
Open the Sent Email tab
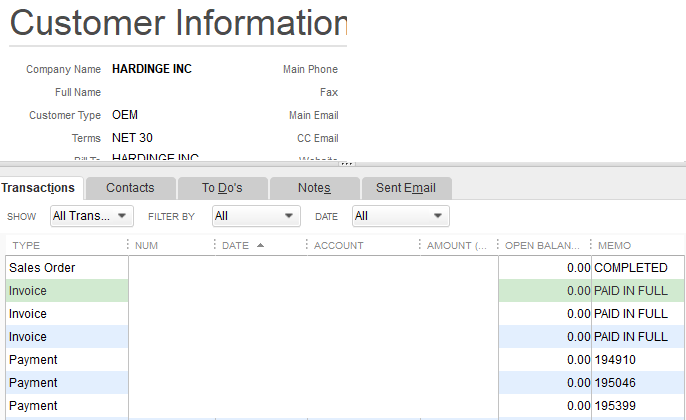pos(406,188)
